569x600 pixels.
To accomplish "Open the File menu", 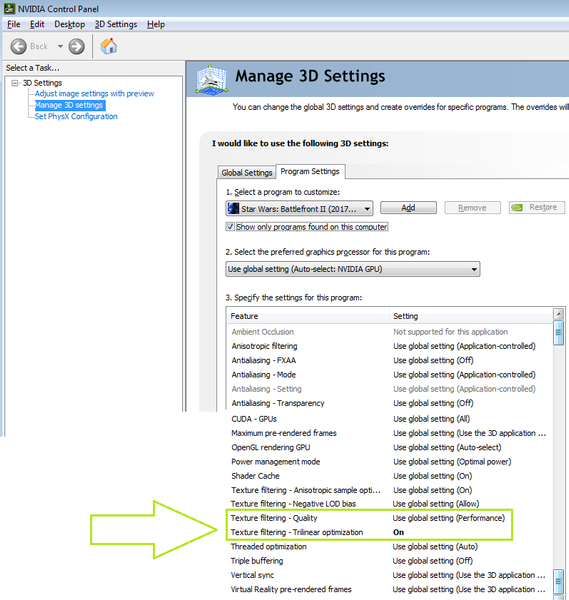I will click(13, 24).
